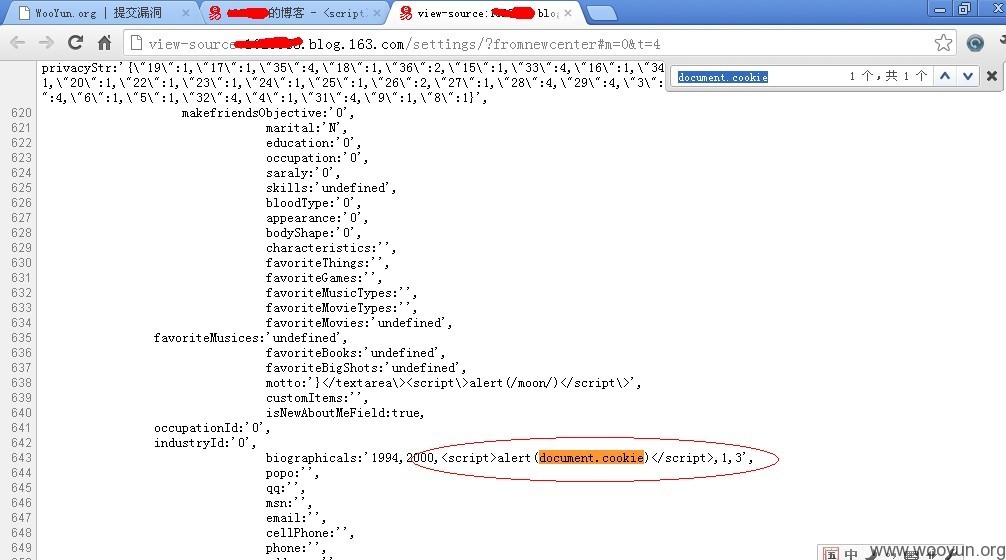Click the line 638 motto text
1006x560 pixels.
[453, 383]
